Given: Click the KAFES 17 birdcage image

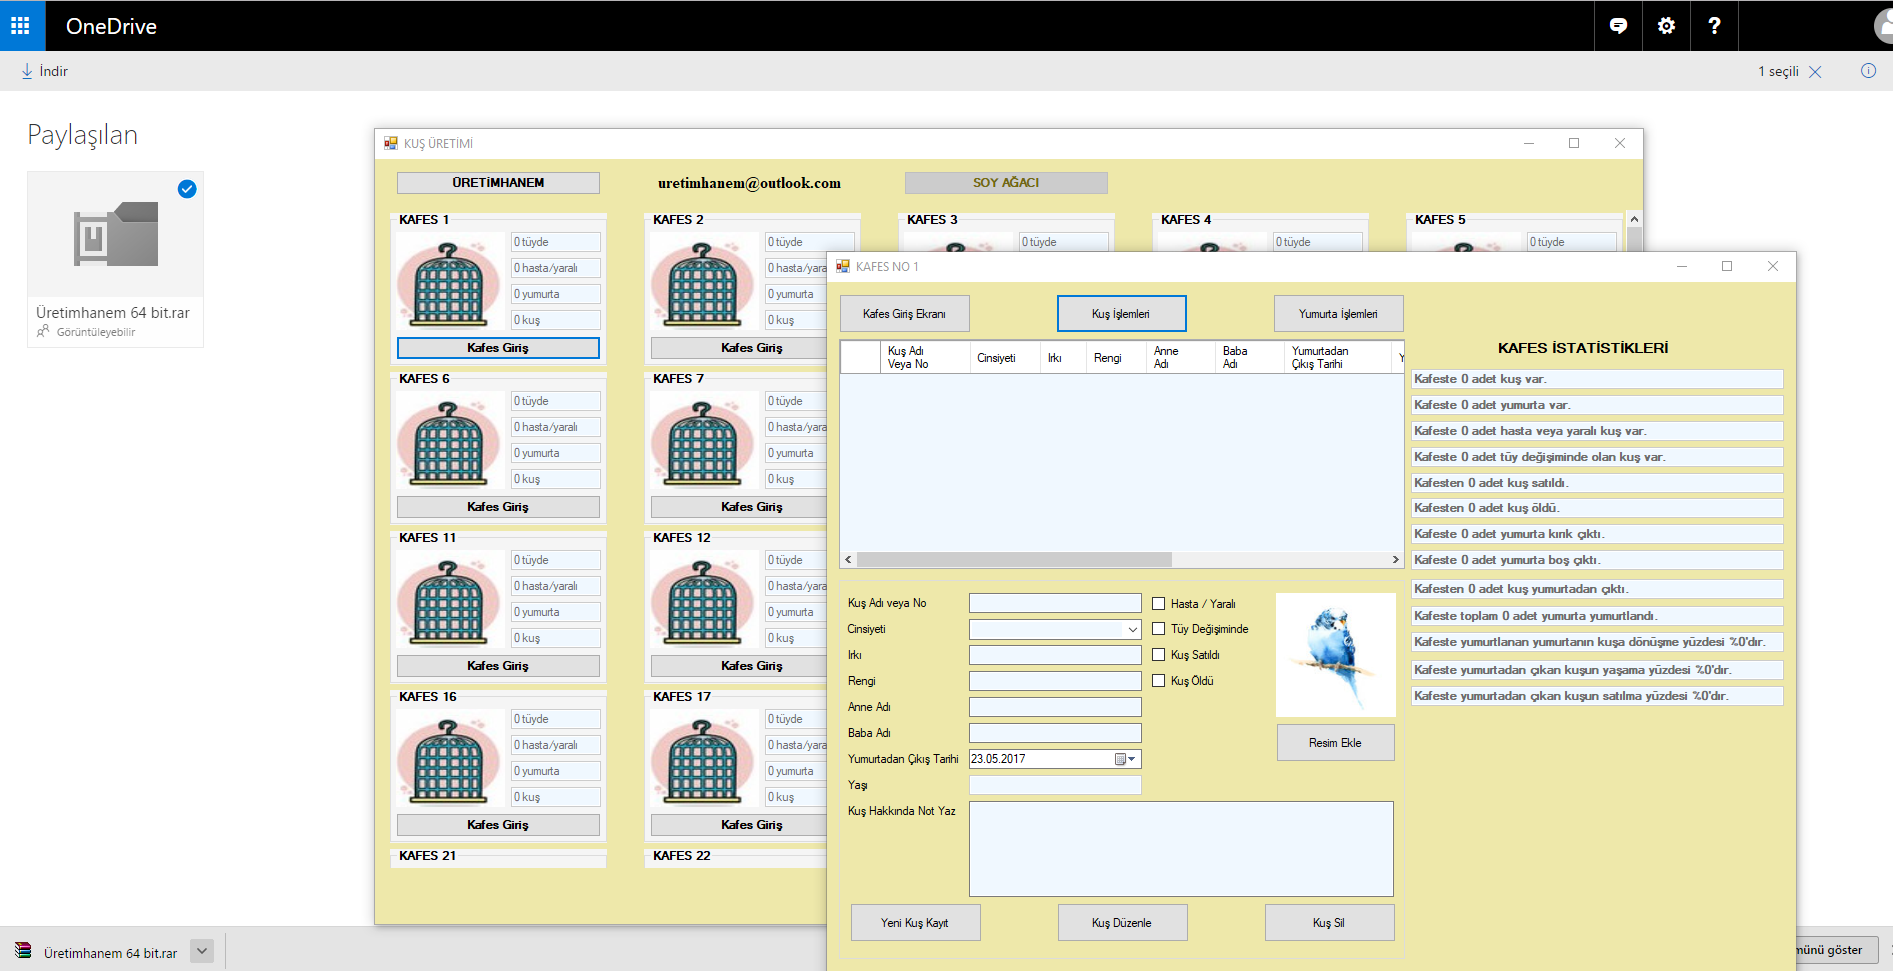Looking at the screenshot, I should coord(703,760).
